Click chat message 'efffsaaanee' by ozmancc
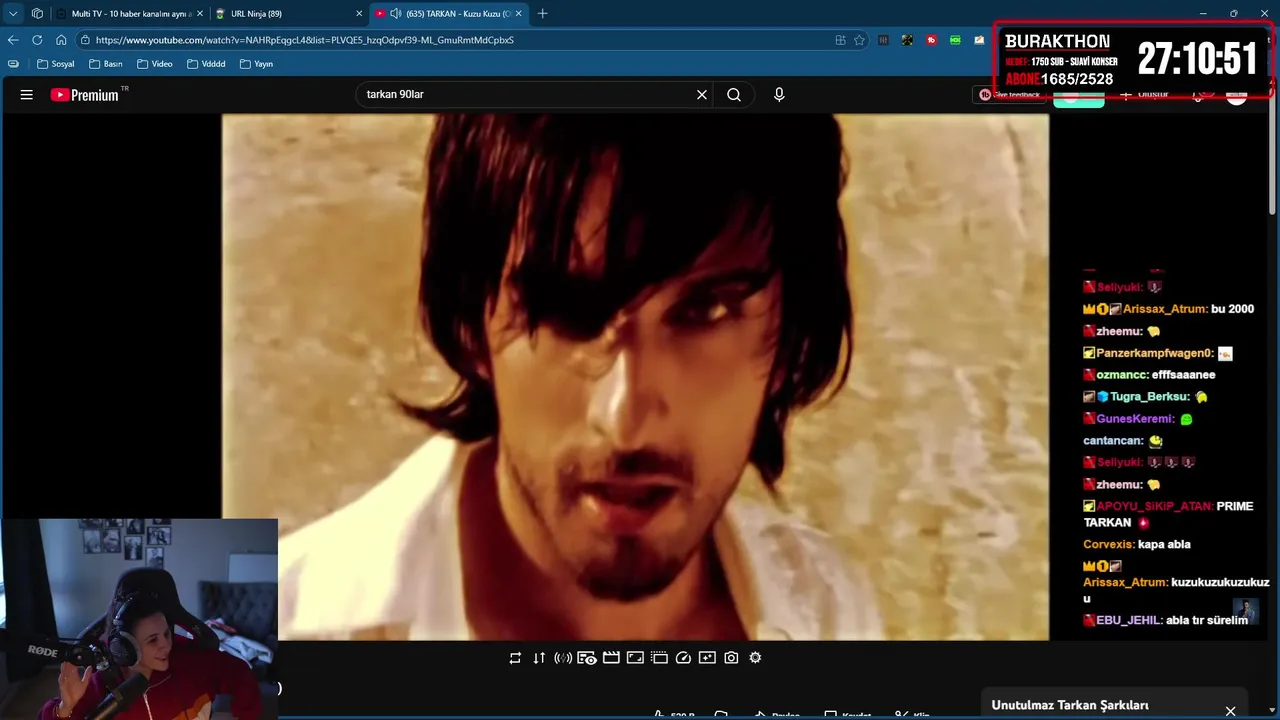This screenshot has height=720, width=1280. pyautogui.click(x=1184, y=375)
